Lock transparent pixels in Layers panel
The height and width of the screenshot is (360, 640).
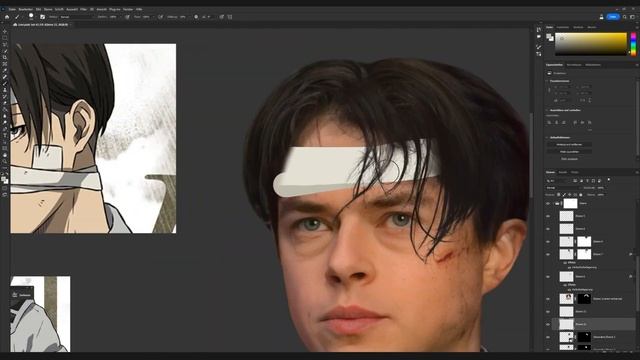(x=558, y=195)
